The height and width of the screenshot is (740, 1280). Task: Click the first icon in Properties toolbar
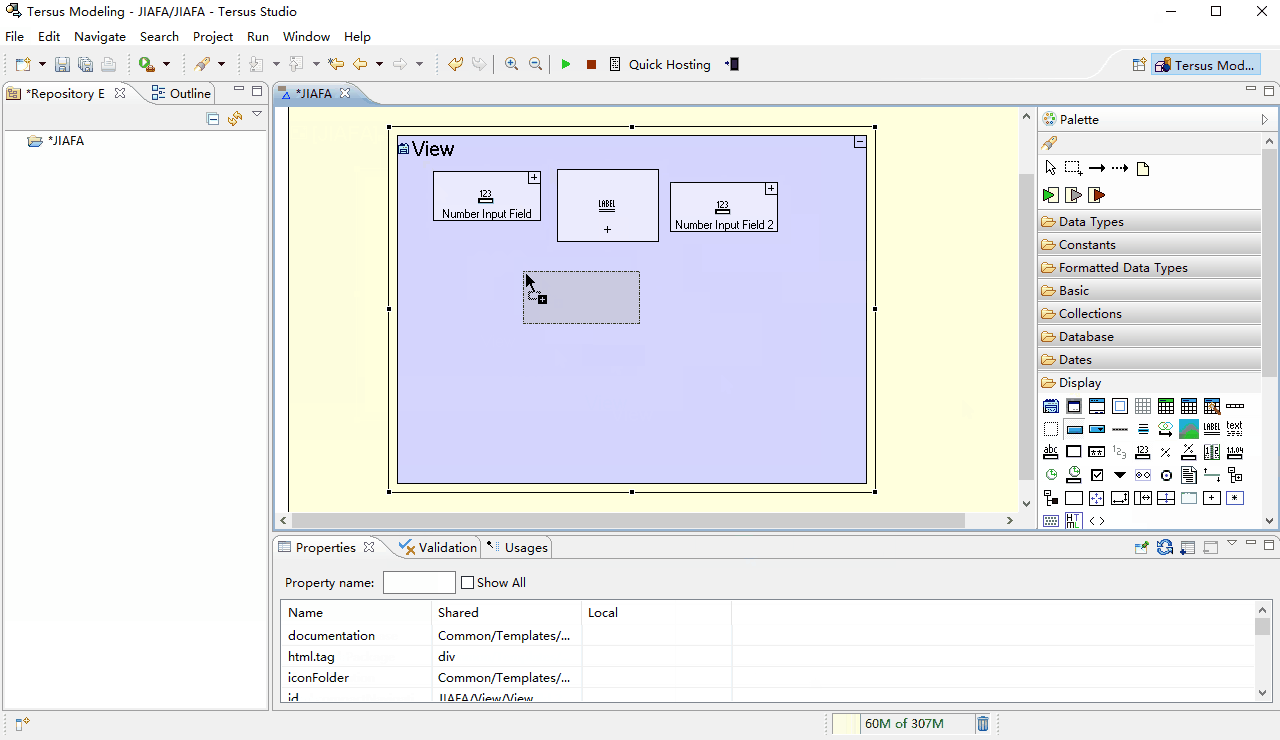1142,547
